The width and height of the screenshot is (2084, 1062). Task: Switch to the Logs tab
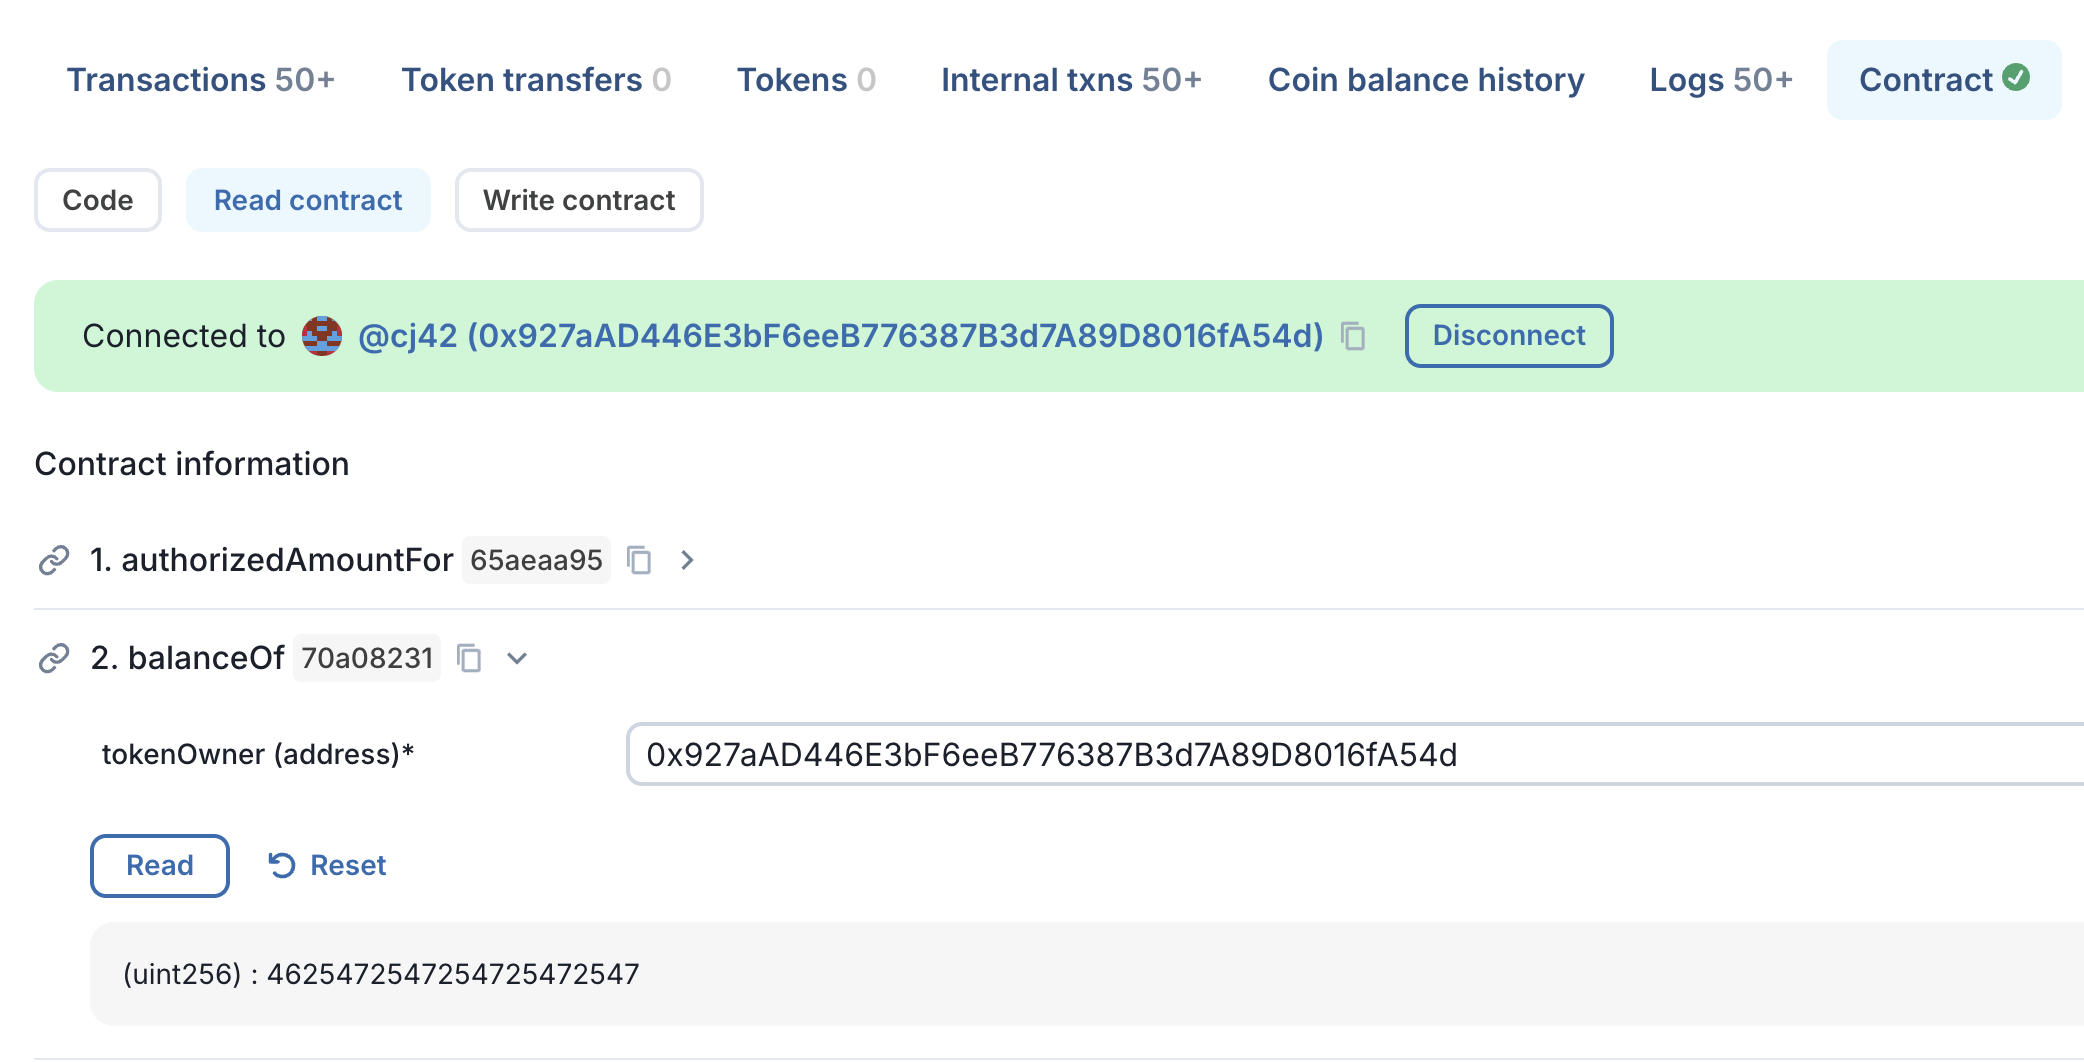coord(1721,80)
